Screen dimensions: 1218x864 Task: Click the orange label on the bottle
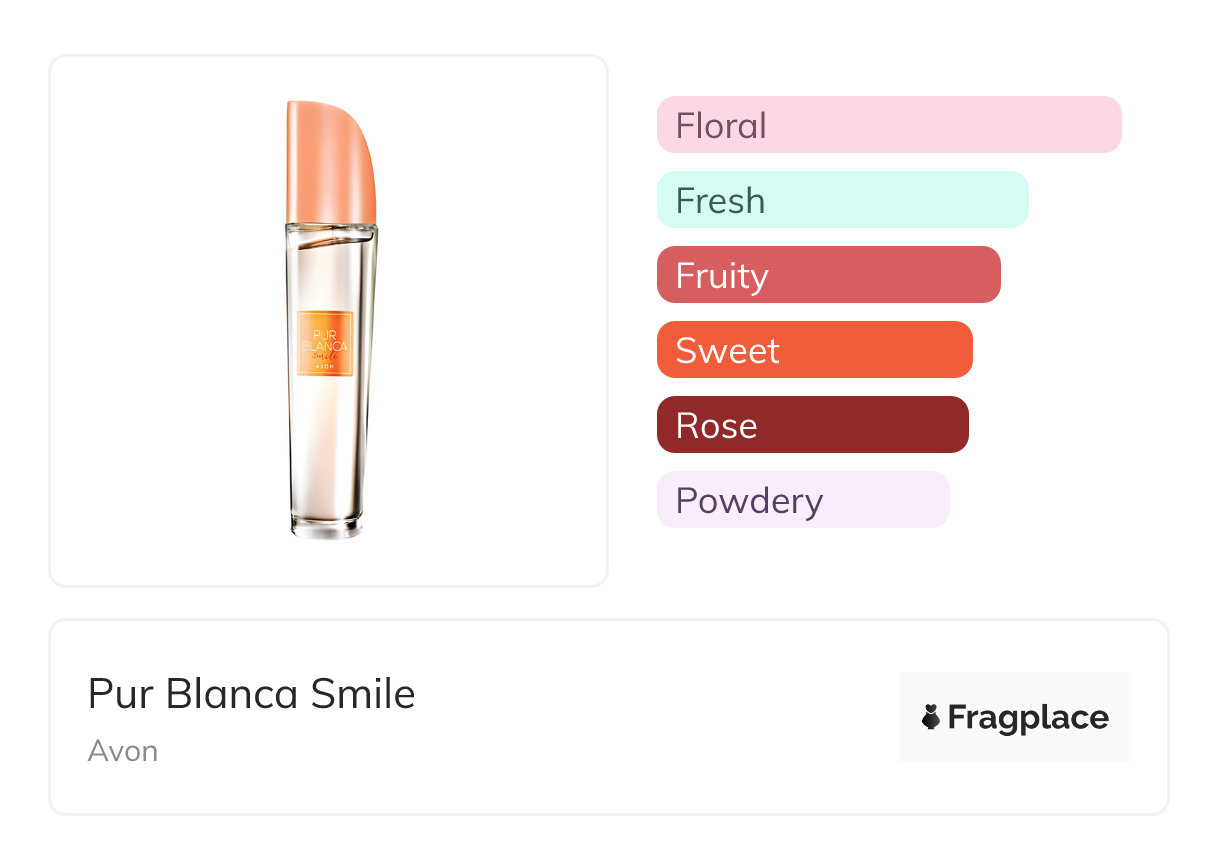325,343
